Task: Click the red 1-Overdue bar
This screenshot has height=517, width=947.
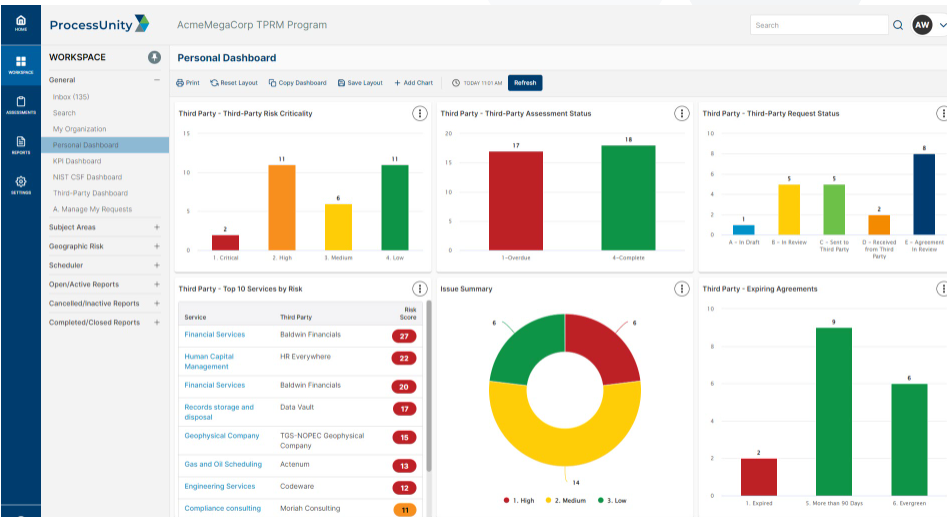Action: point(516,201)
